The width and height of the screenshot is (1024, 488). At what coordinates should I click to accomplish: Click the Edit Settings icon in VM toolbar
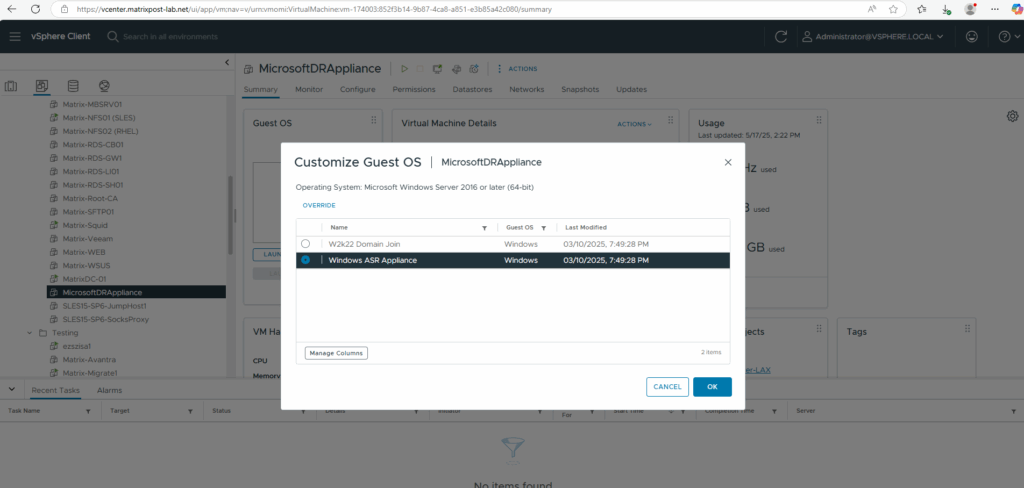[456, 69]
